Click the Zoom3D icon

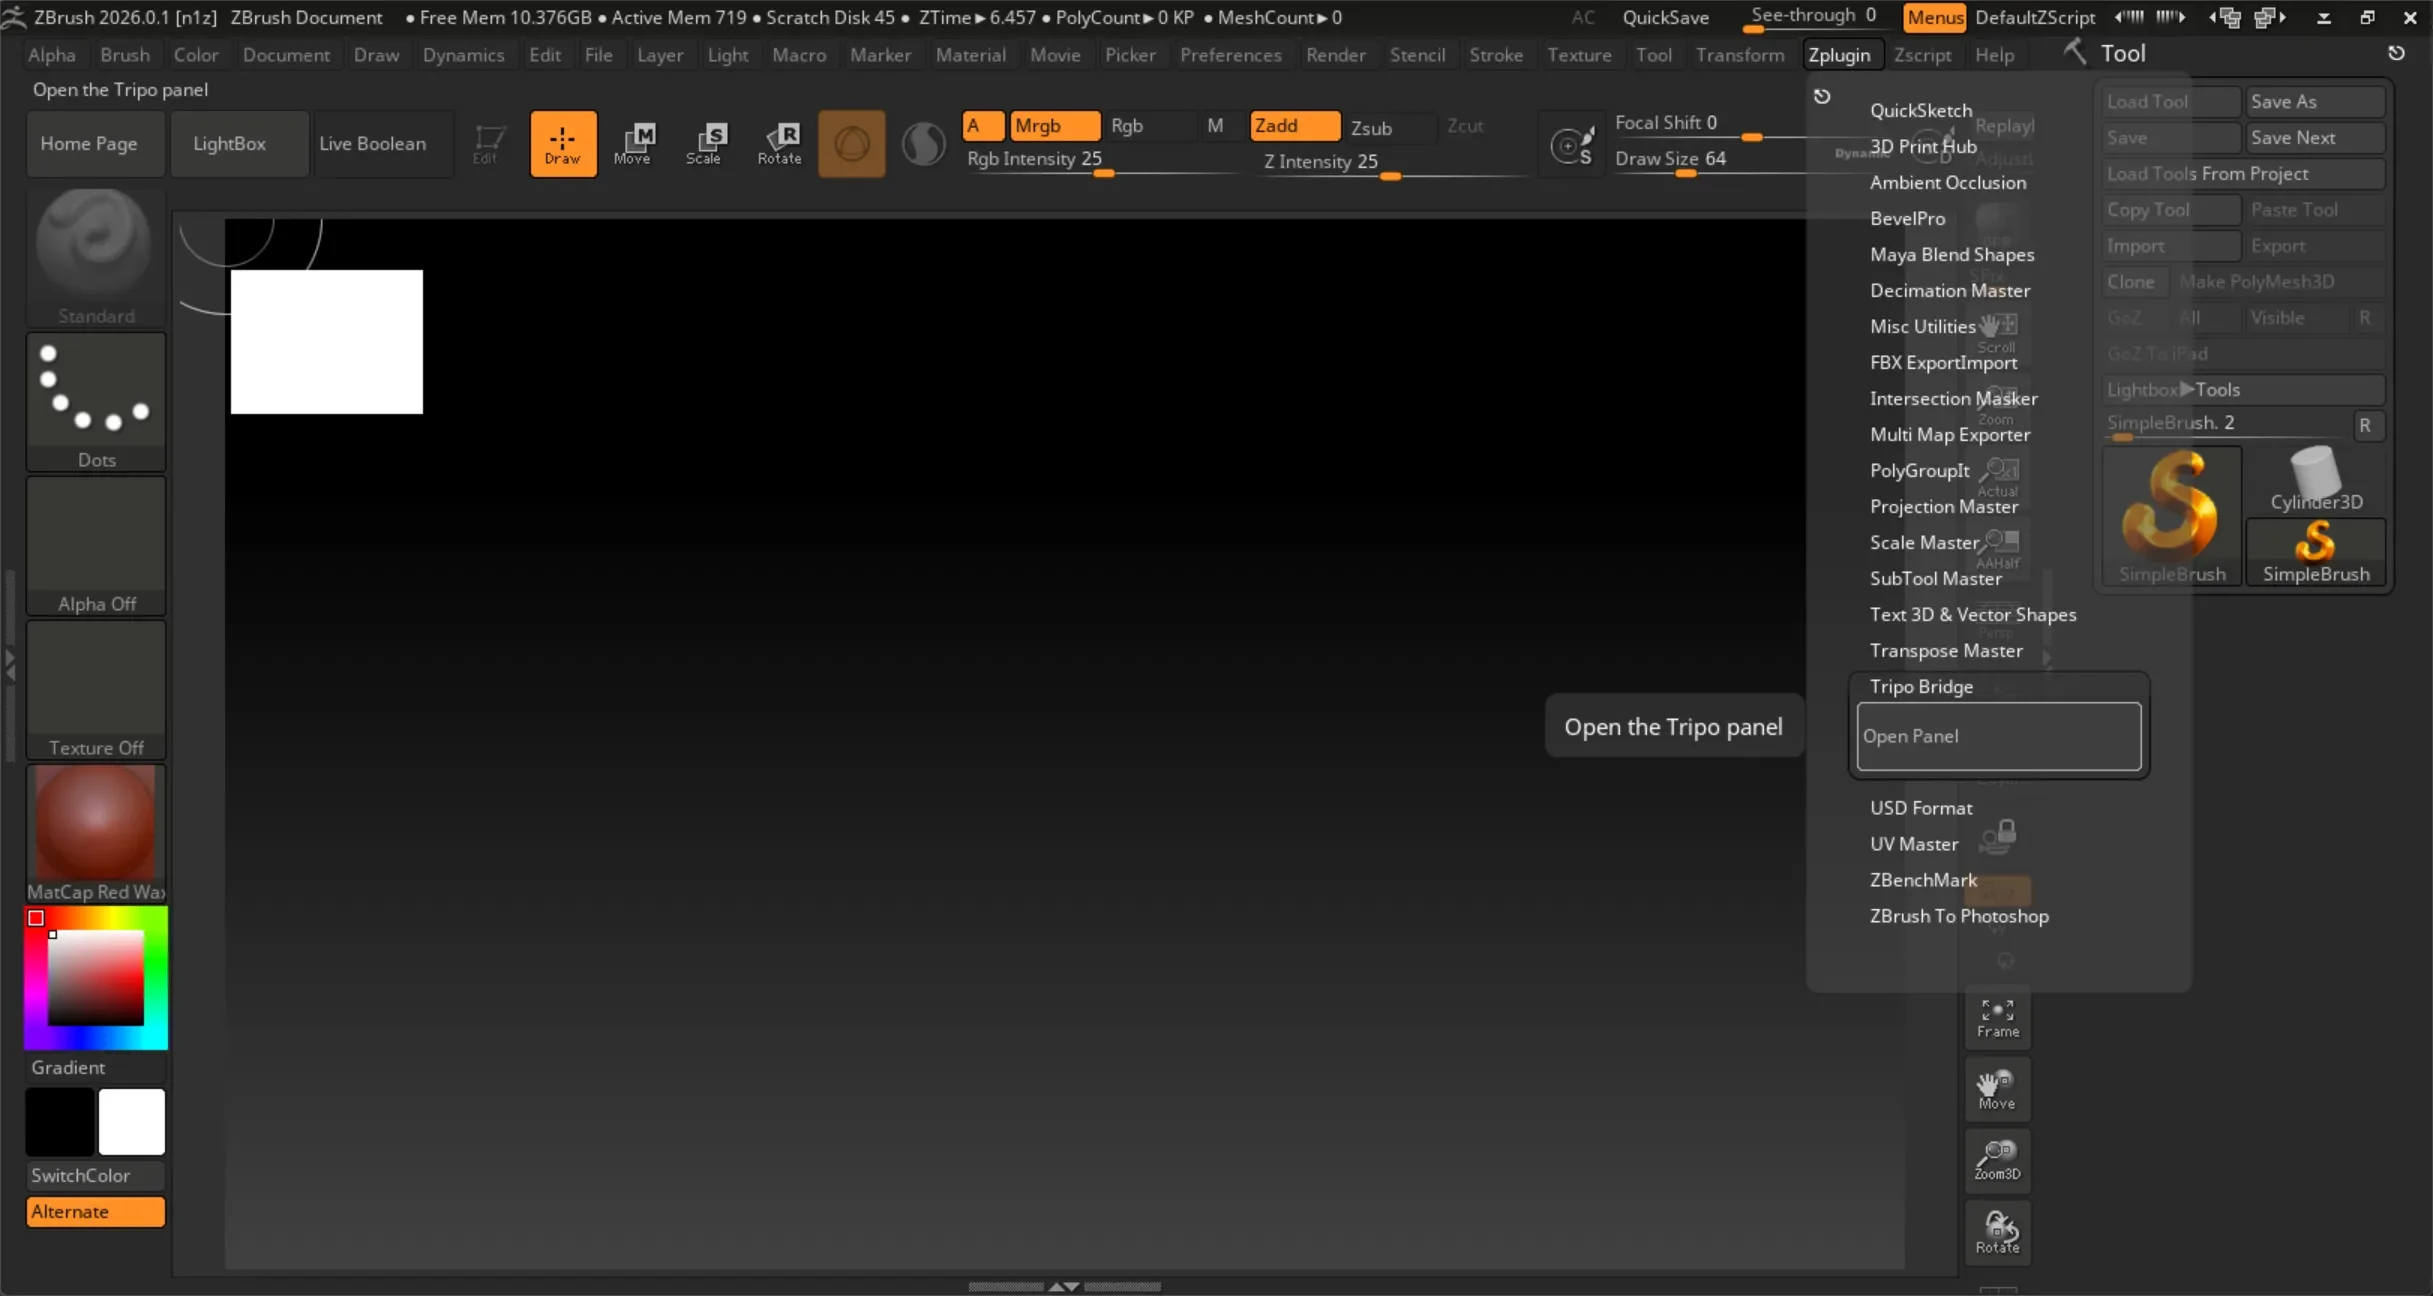click(x=1998, y=1160)
